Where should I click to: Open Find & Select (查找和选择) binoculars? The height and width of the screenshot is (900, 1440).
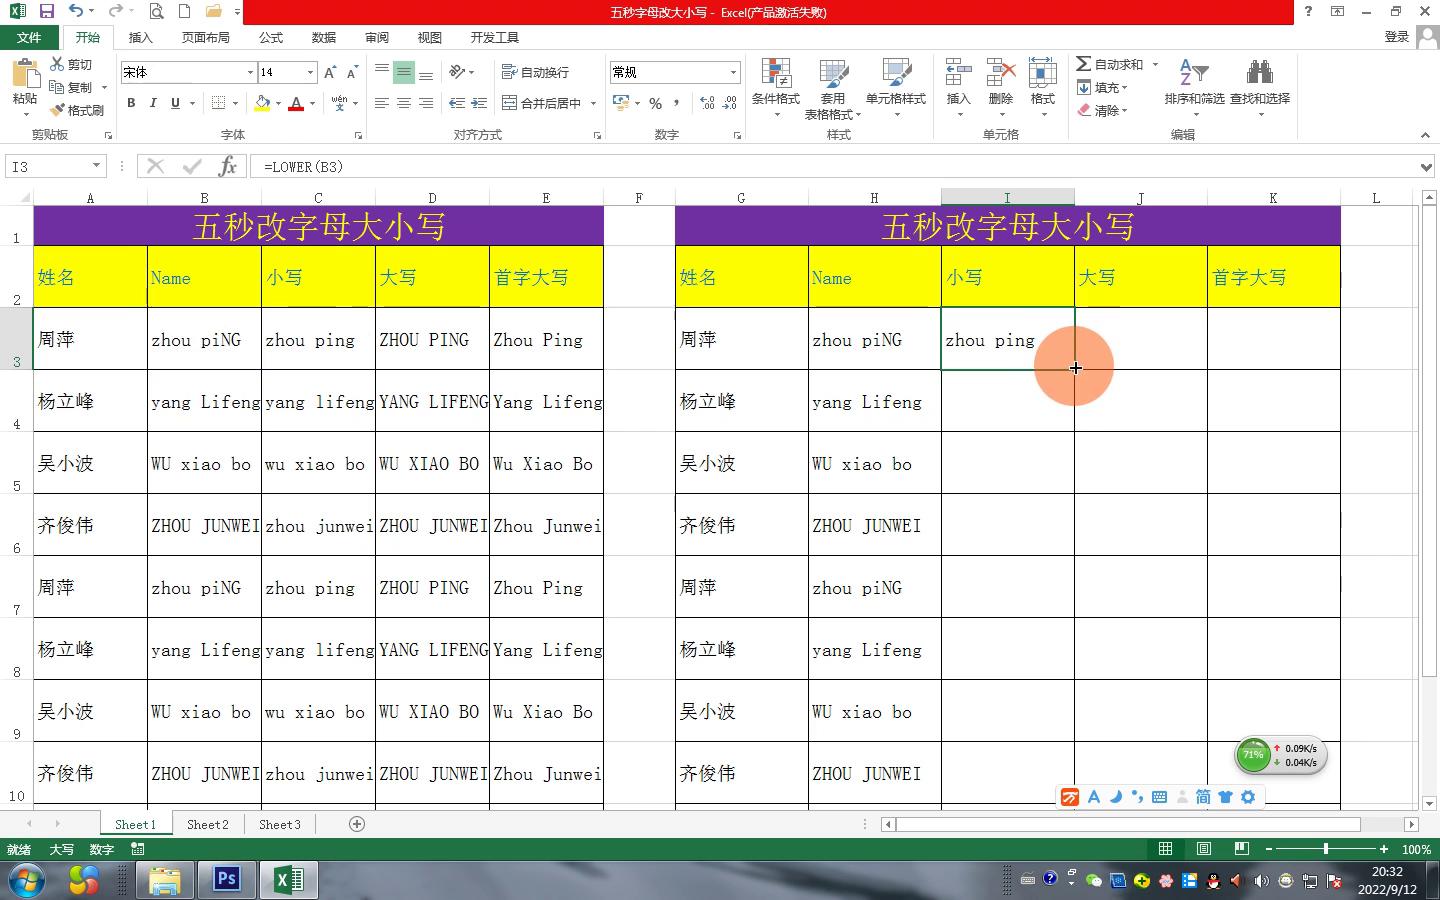(1259, 75)
